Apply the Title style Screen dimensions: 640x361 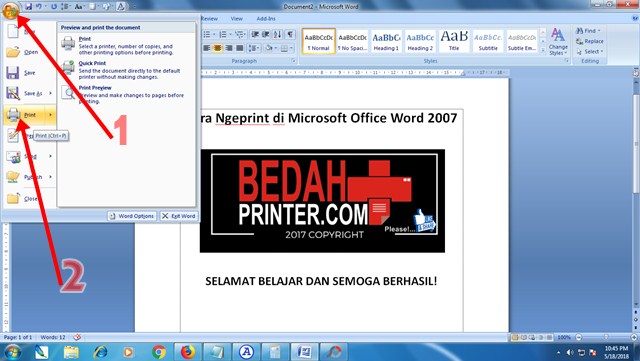(x=454, y=41)
